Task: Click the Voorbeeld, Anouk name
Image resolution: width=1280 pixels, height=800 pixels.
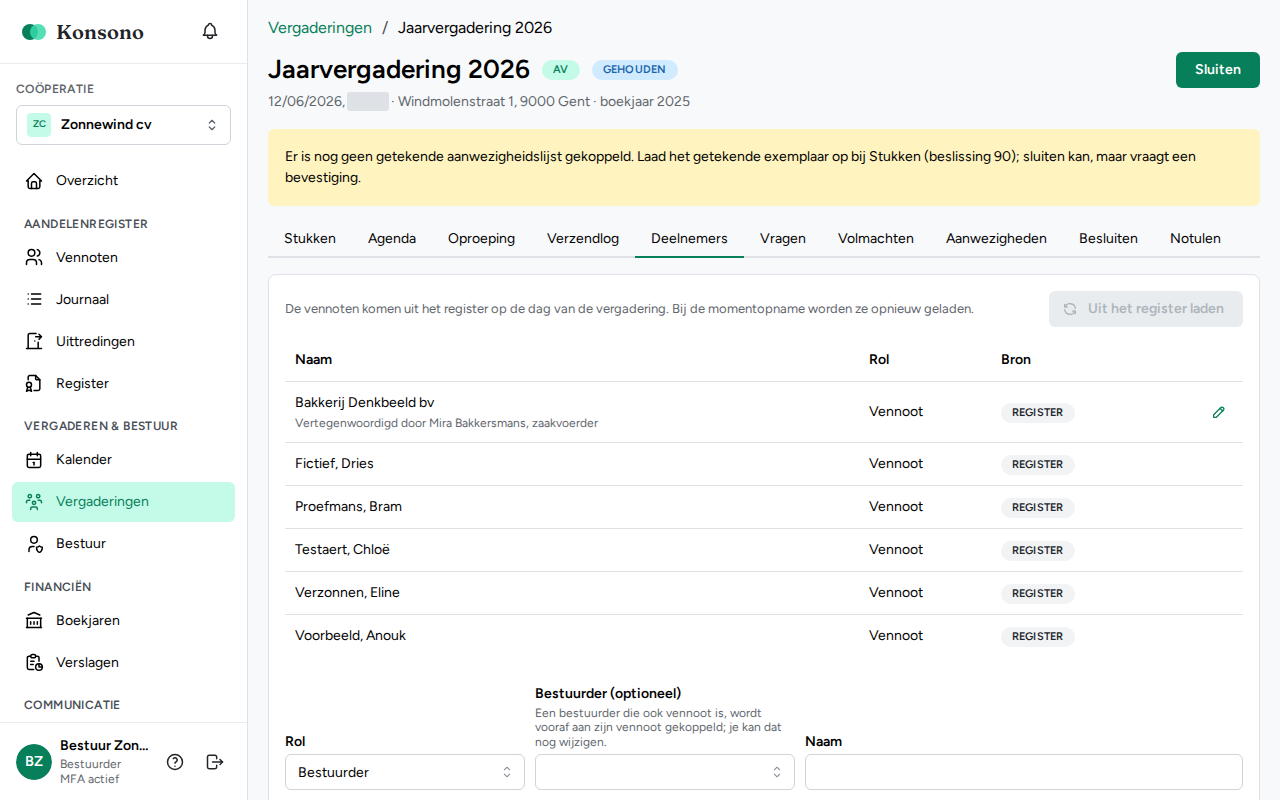Action: (x=350, y=636)
